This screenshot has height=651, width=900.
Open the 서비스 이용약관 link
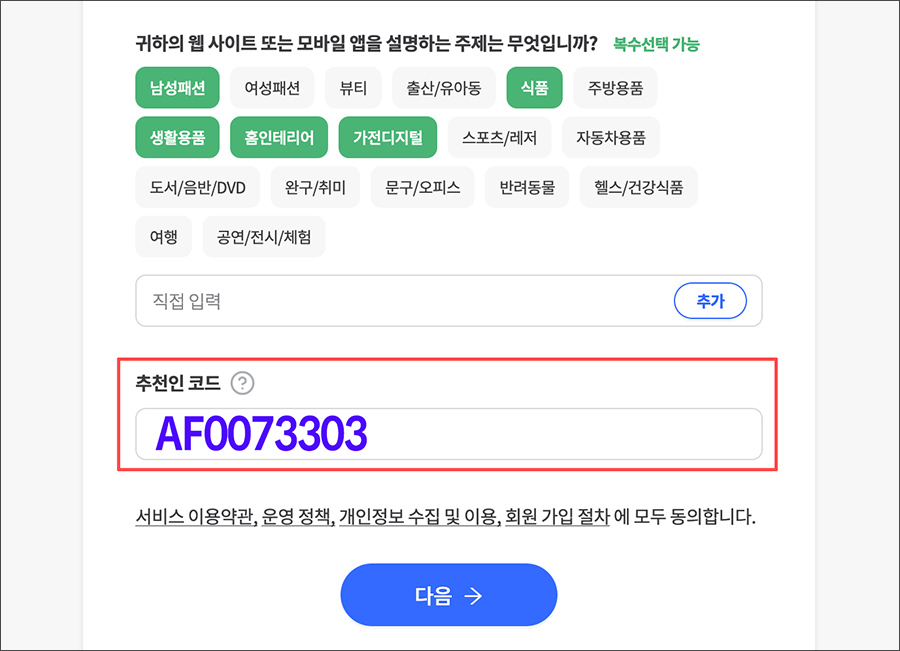(x=196, y=517)
